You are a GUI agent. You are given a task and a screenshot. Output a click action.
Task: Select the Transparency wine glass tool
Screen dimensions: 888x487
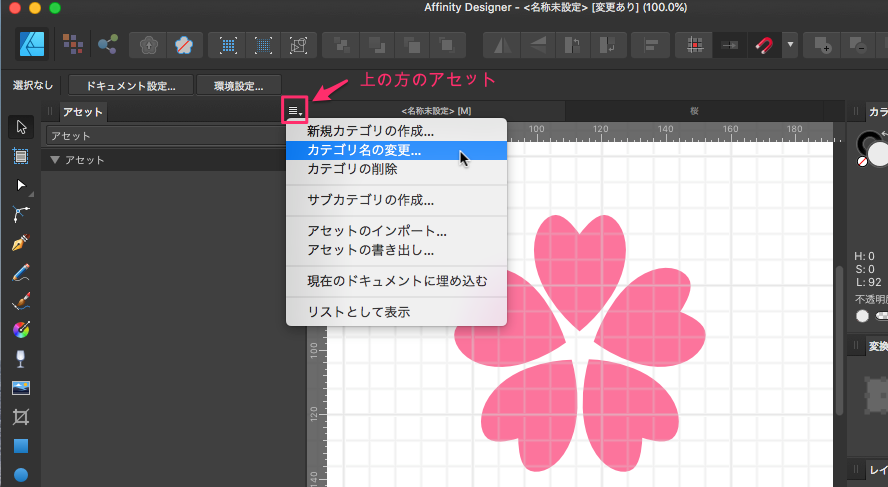(x=21, y=358)
